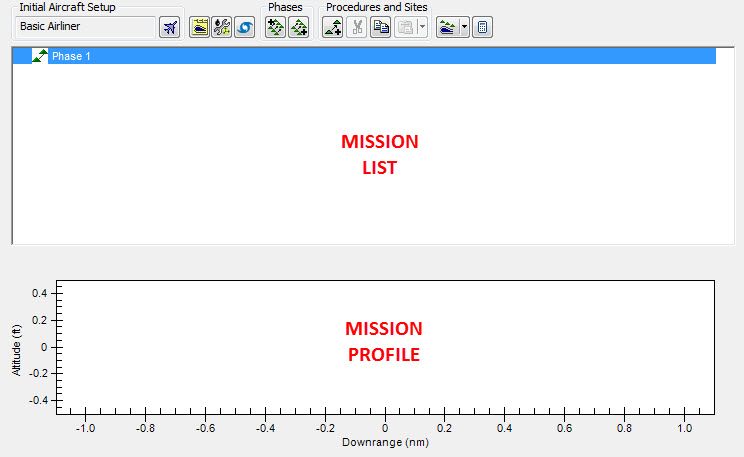Click the wrench and fuel tools icon
Image resolution: width=744 pixels, height=457 pixels.
click(221, 27)
